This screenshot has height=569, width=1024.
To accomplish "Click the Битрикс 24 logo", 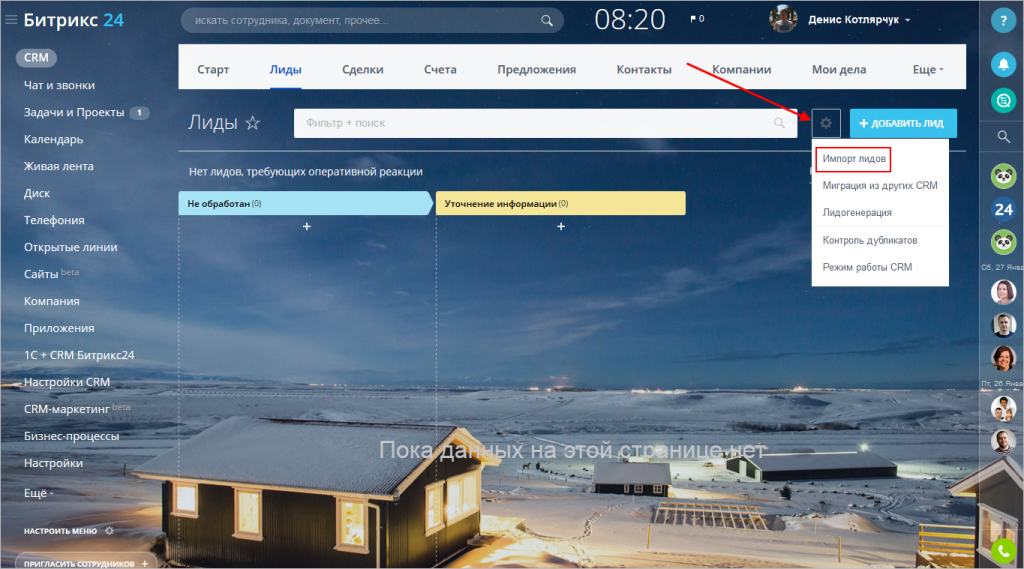I will [x=74, y=20].
